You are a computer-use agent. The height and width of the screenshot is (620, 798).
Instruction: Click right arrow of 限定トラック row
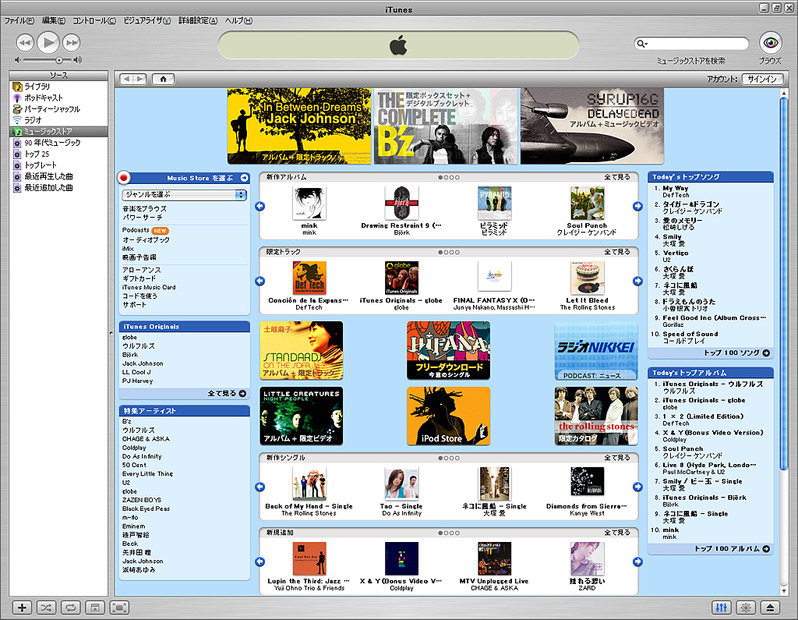(x=638, y=281)
